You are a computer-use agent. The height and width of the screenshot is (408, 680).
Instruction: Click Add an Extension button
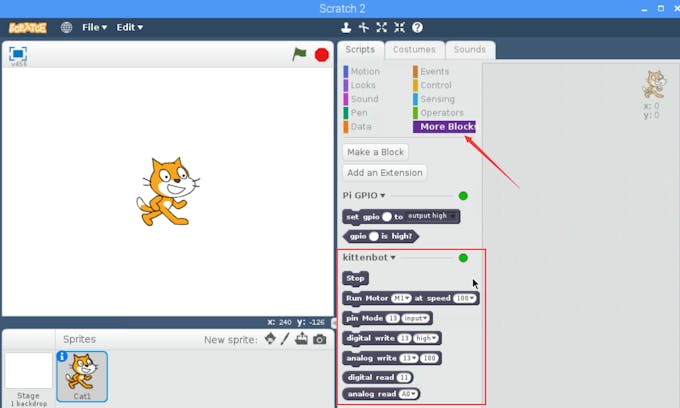click(385, 173)
